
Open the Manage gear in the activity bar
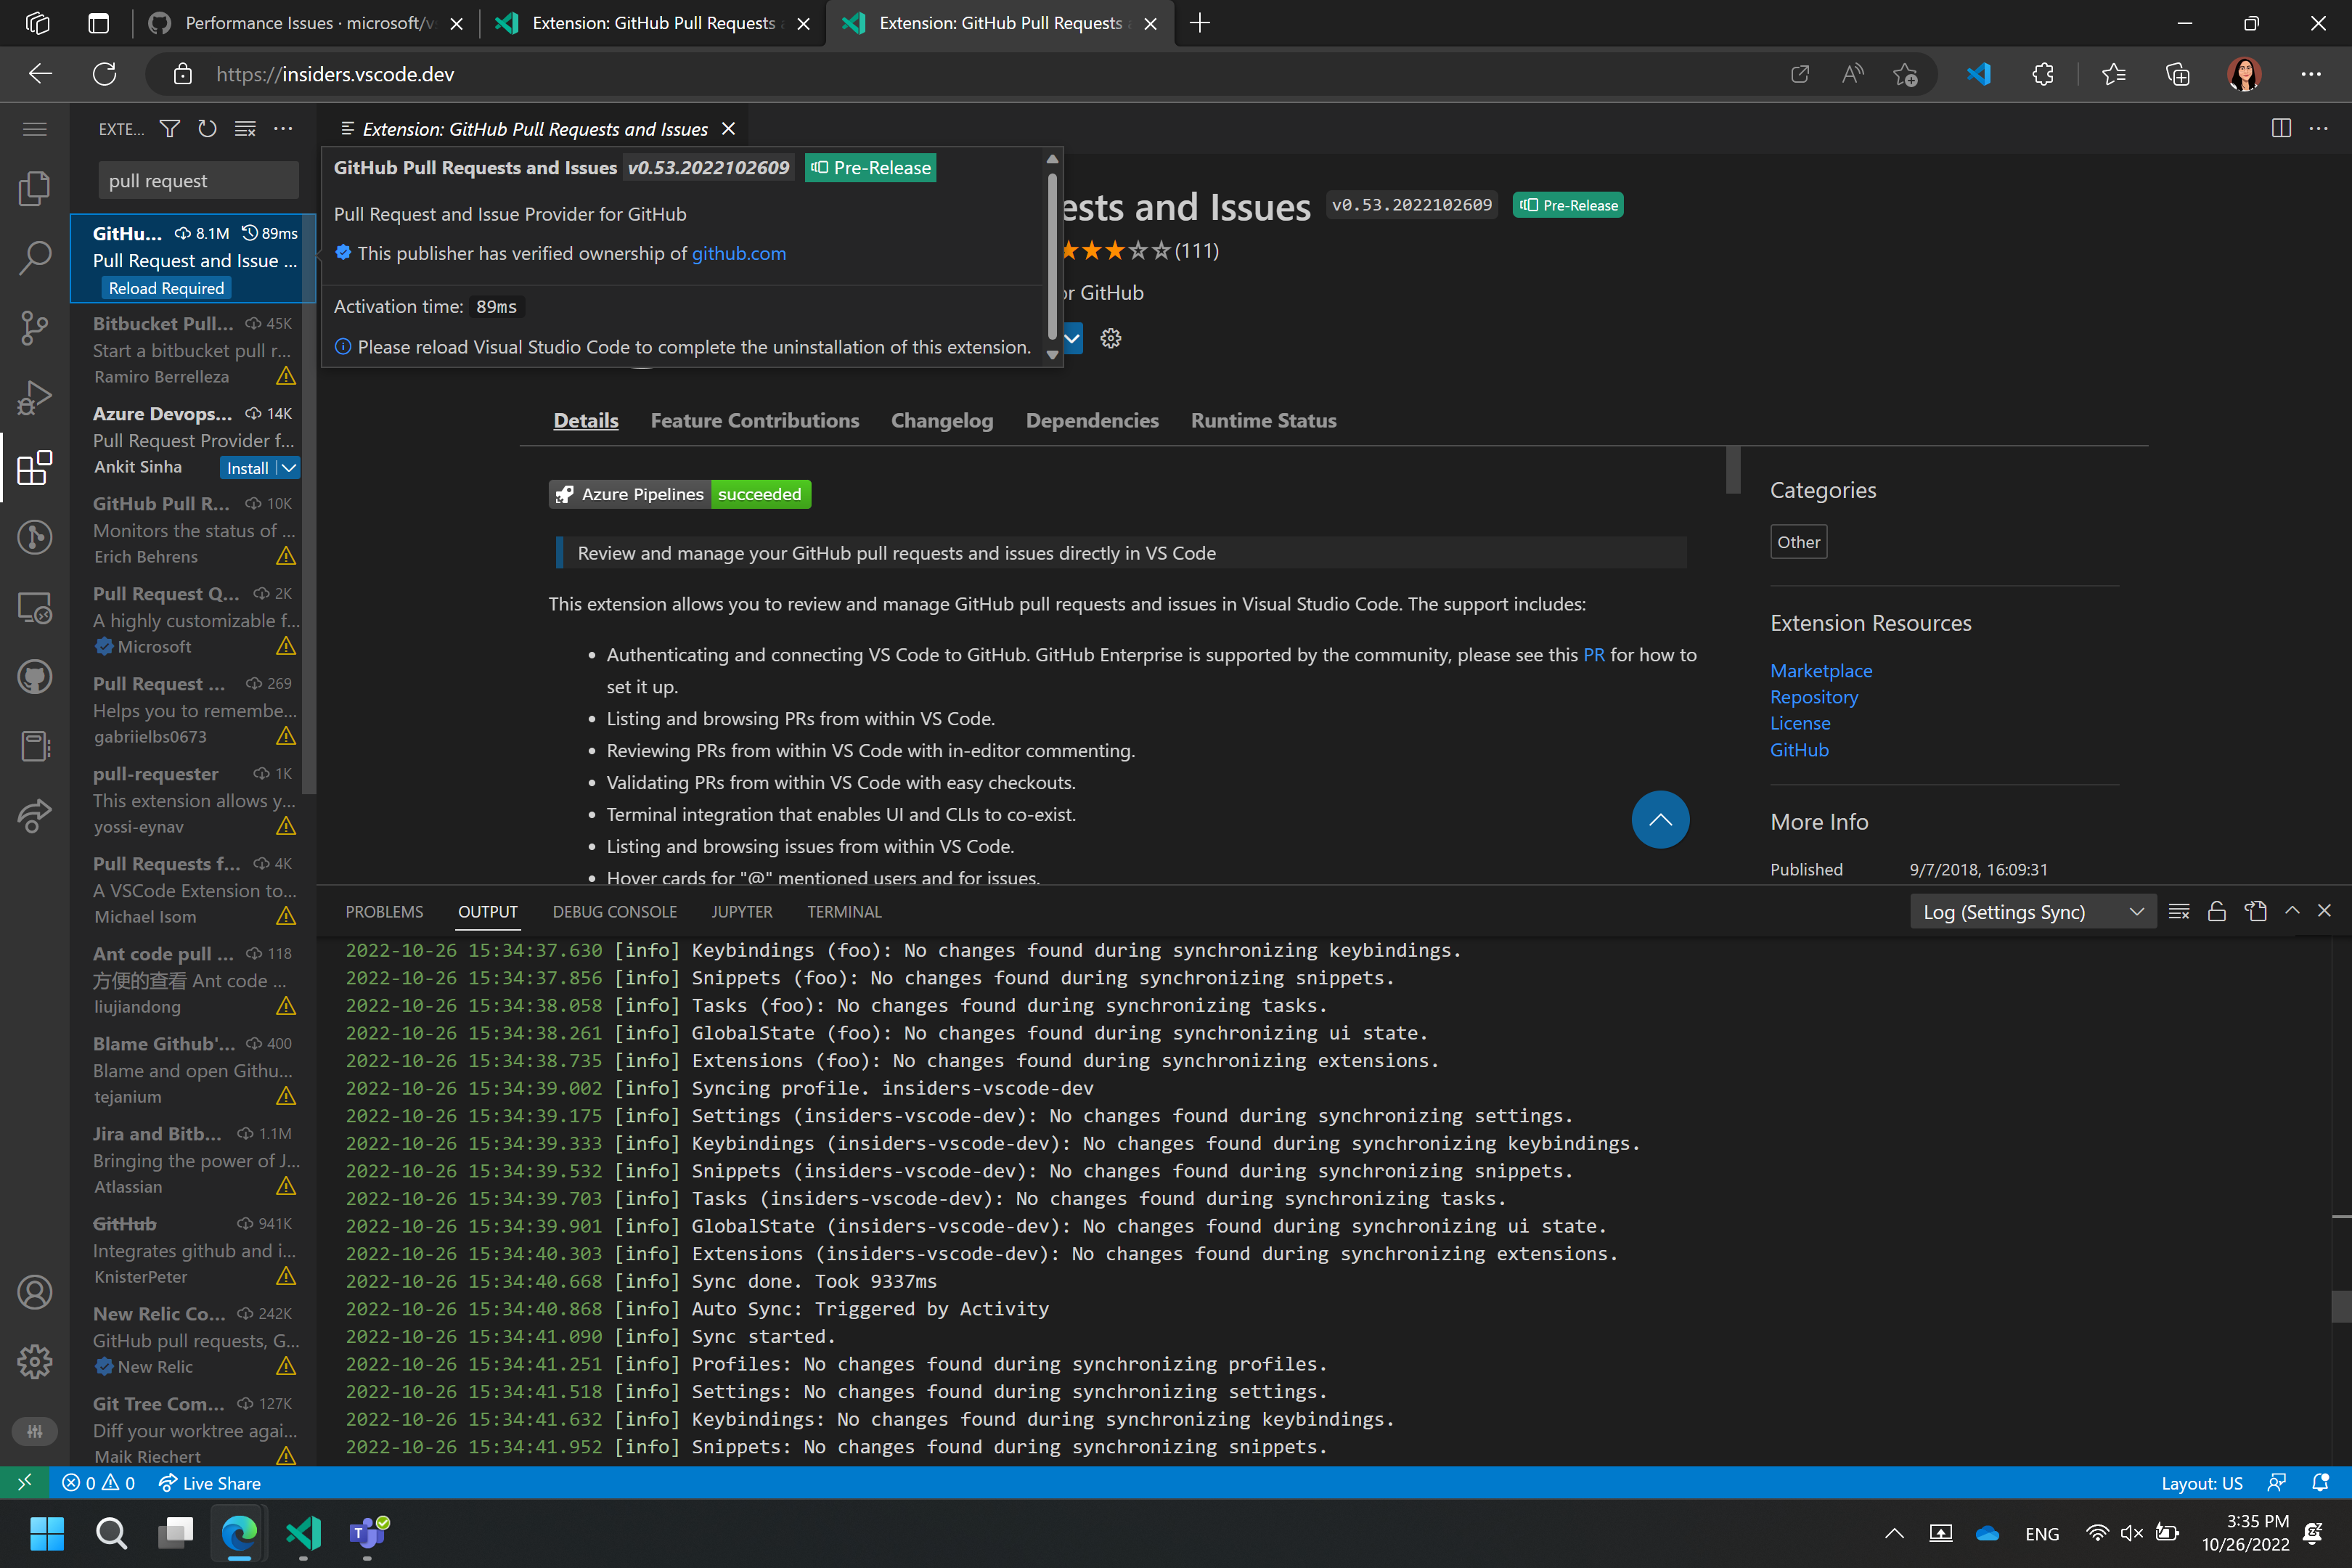pos(35,1362)
